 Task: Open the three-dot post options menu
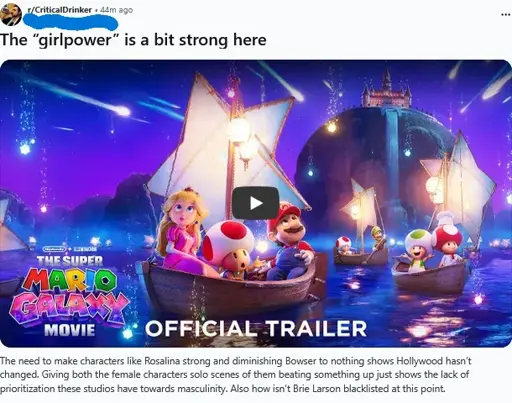click(506, 14)
